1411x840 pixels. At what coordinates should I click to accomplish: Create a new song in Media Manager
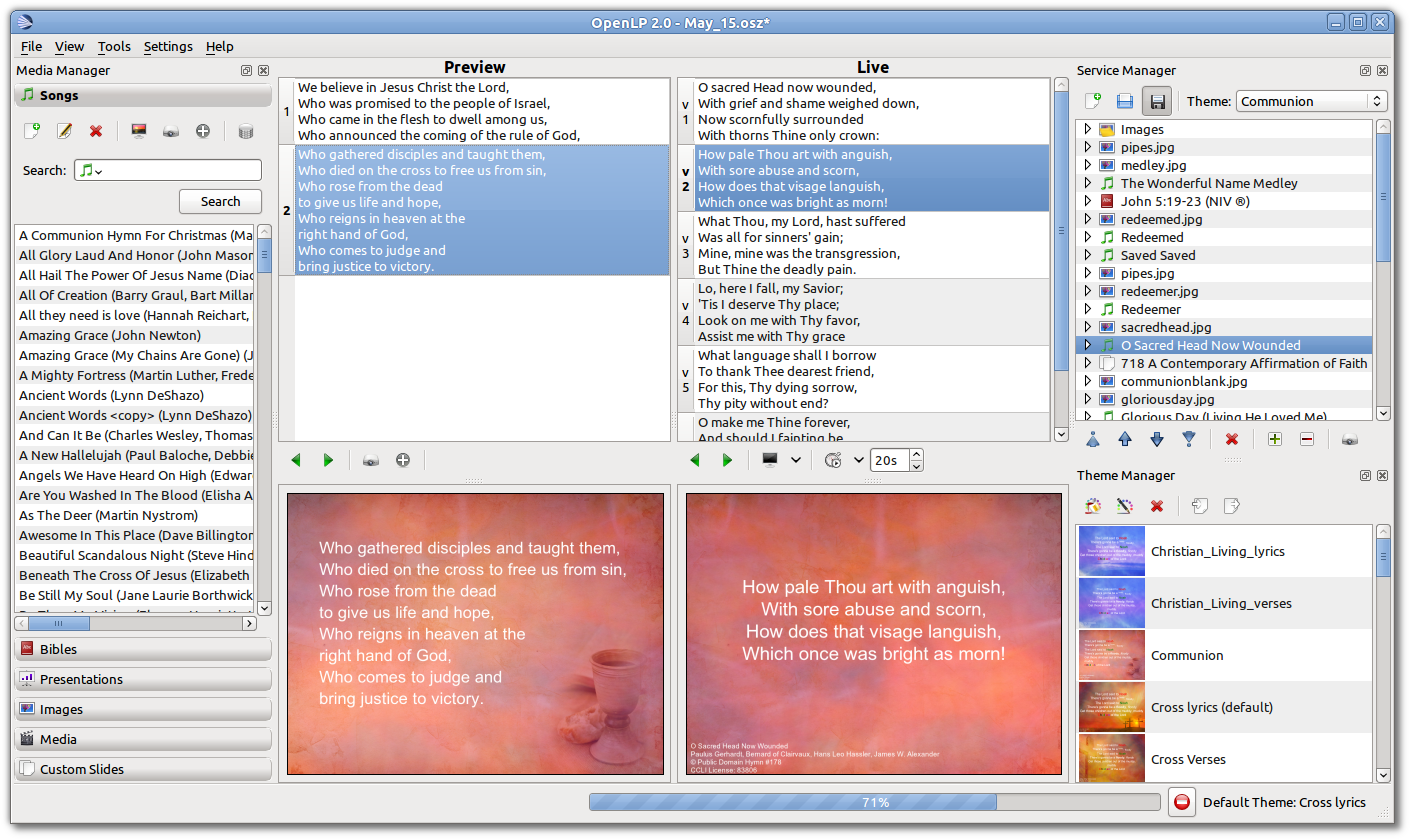pyautogui.click(x=32, y=131)
